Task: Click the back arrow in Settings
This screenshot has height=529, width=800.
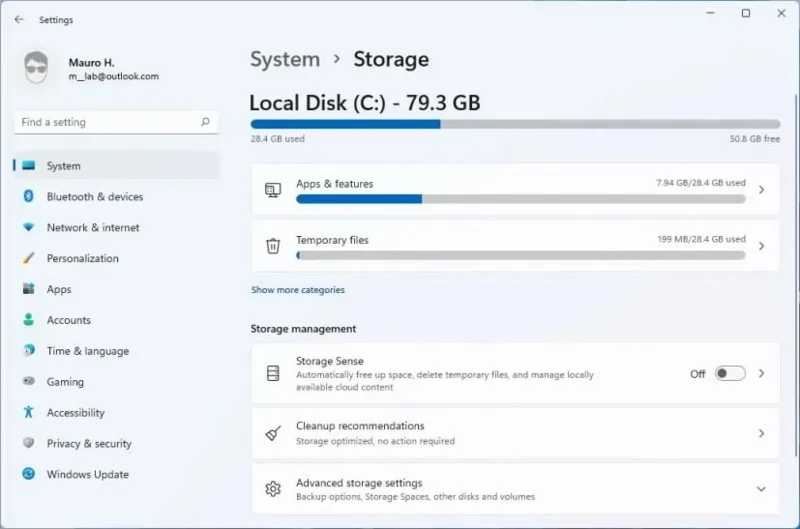Action: 19,19
